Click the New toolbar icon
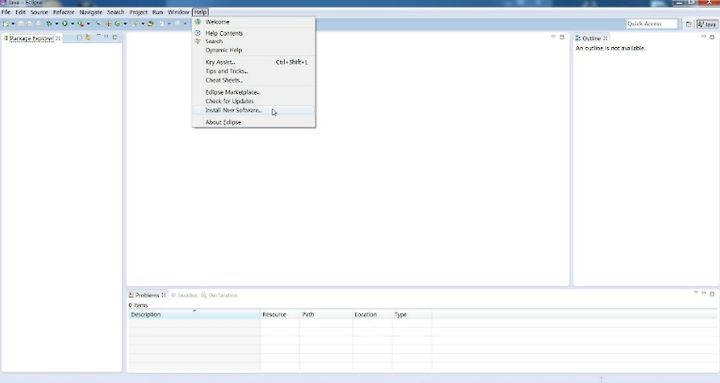 (x=6, y=23)
